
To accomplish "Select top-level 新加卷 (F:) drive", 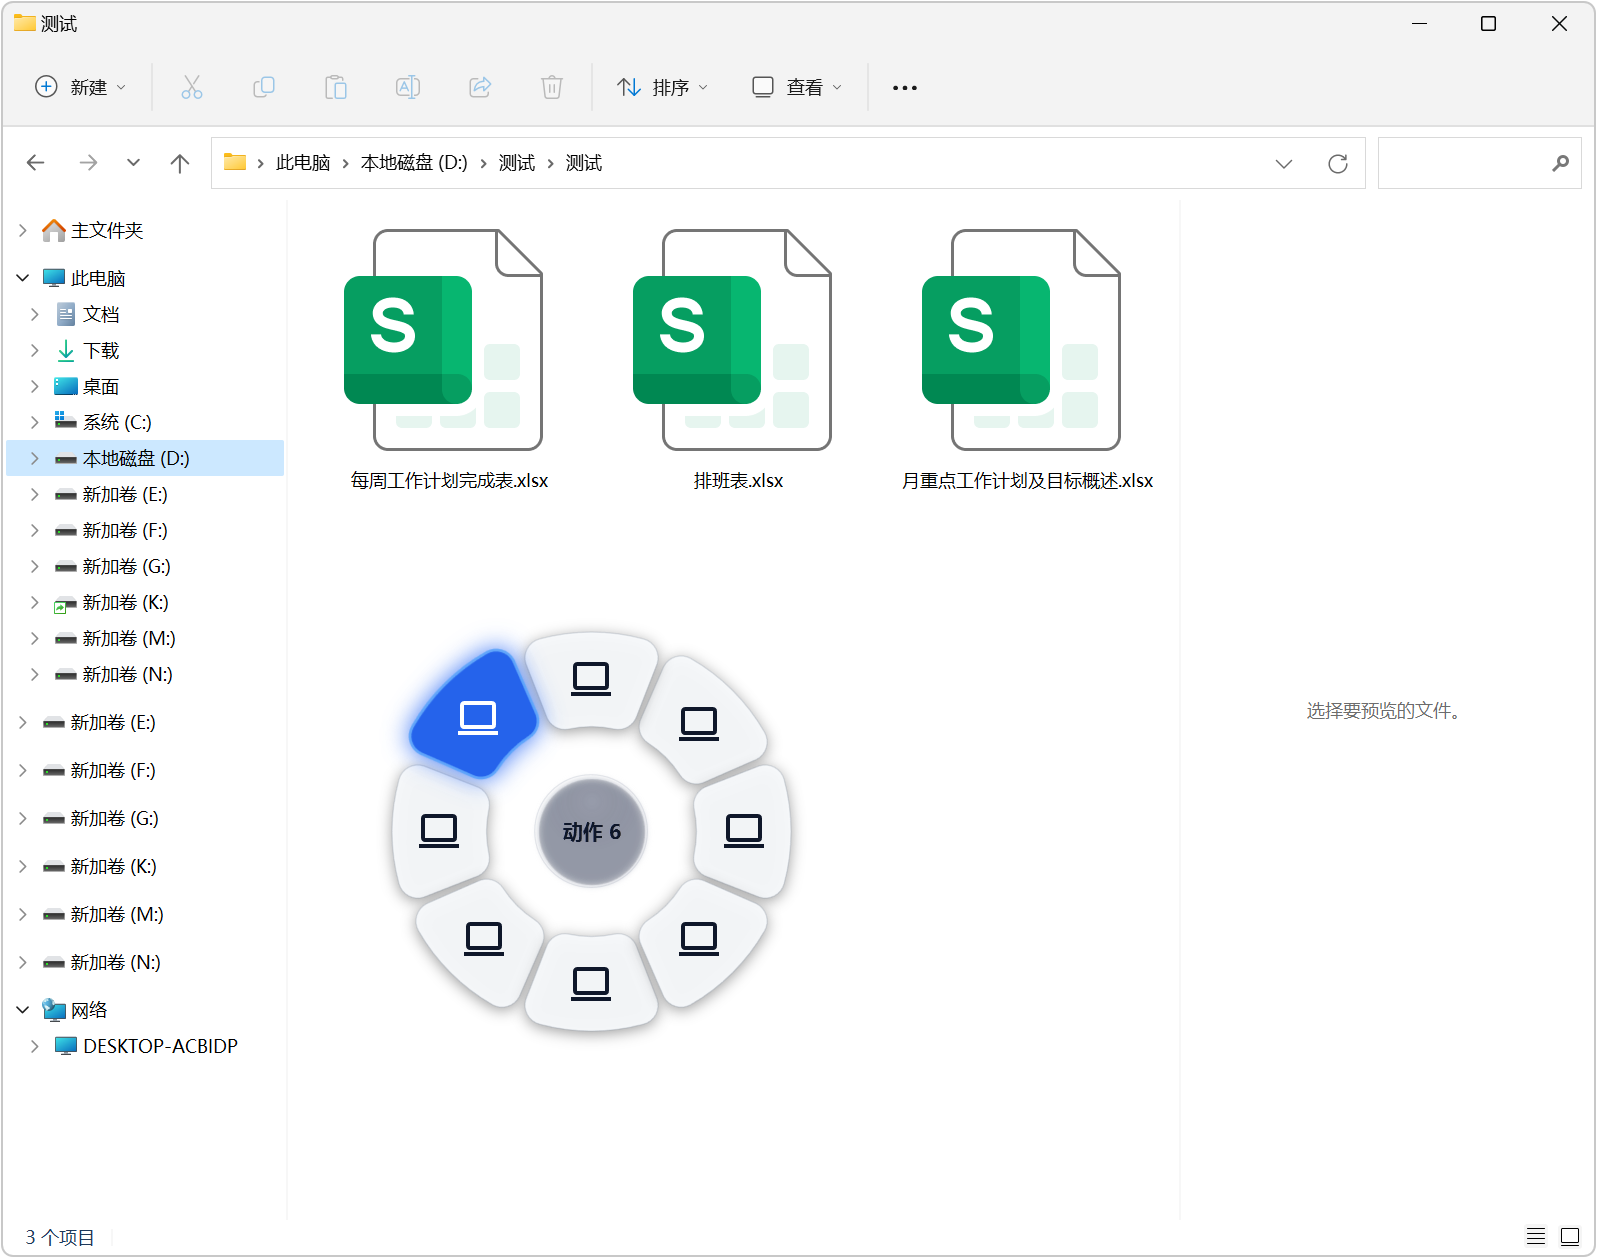I will point(113,770).
